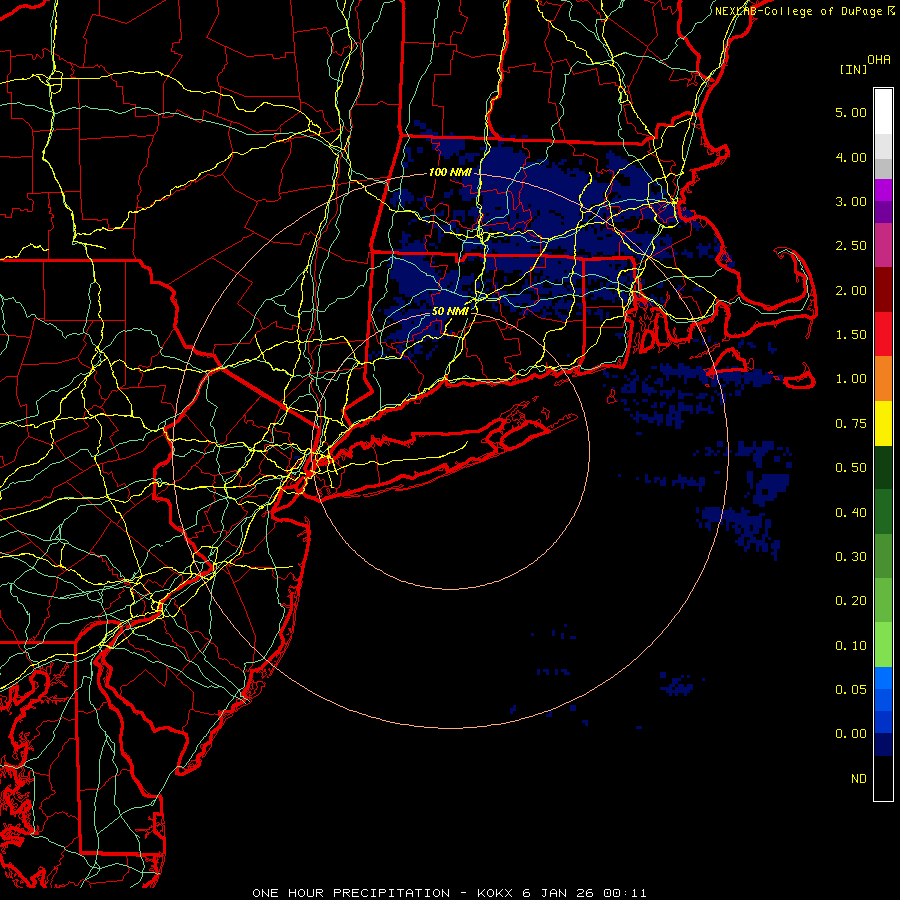
Task: Click the magenta 3.00 inch legend swatch
Action: tap(883, 190)
